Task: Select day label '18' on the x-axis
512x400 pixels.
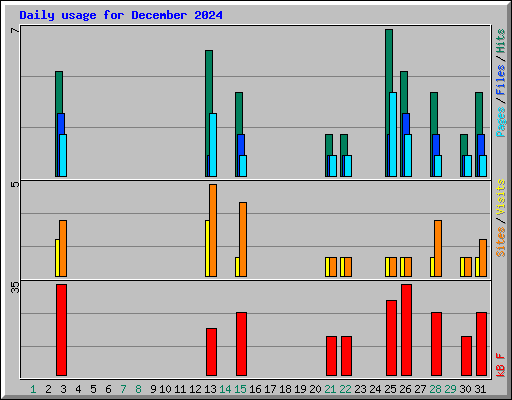Action: [x=285, y=389]
